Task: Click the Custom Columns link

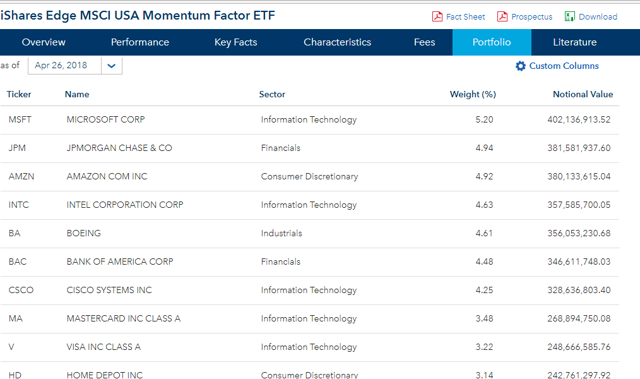Action: tap(564, 66)
